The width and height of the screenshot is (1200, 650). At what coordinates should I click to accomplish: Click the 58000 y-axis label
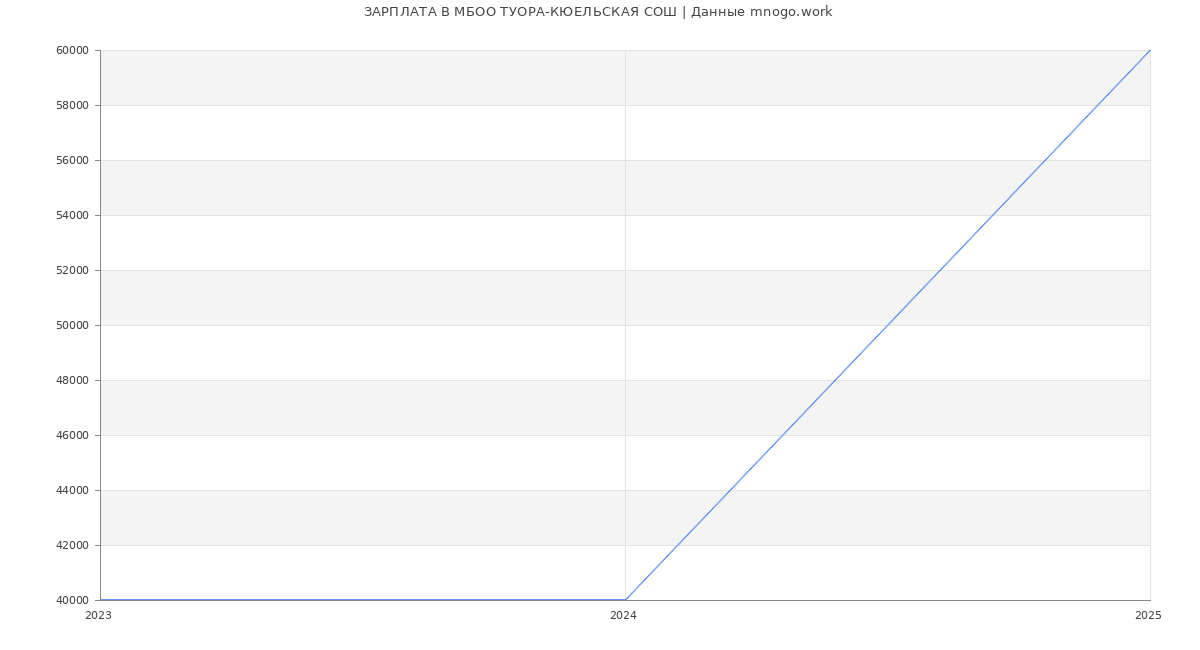pyautogui.click(x=73, y=105)
